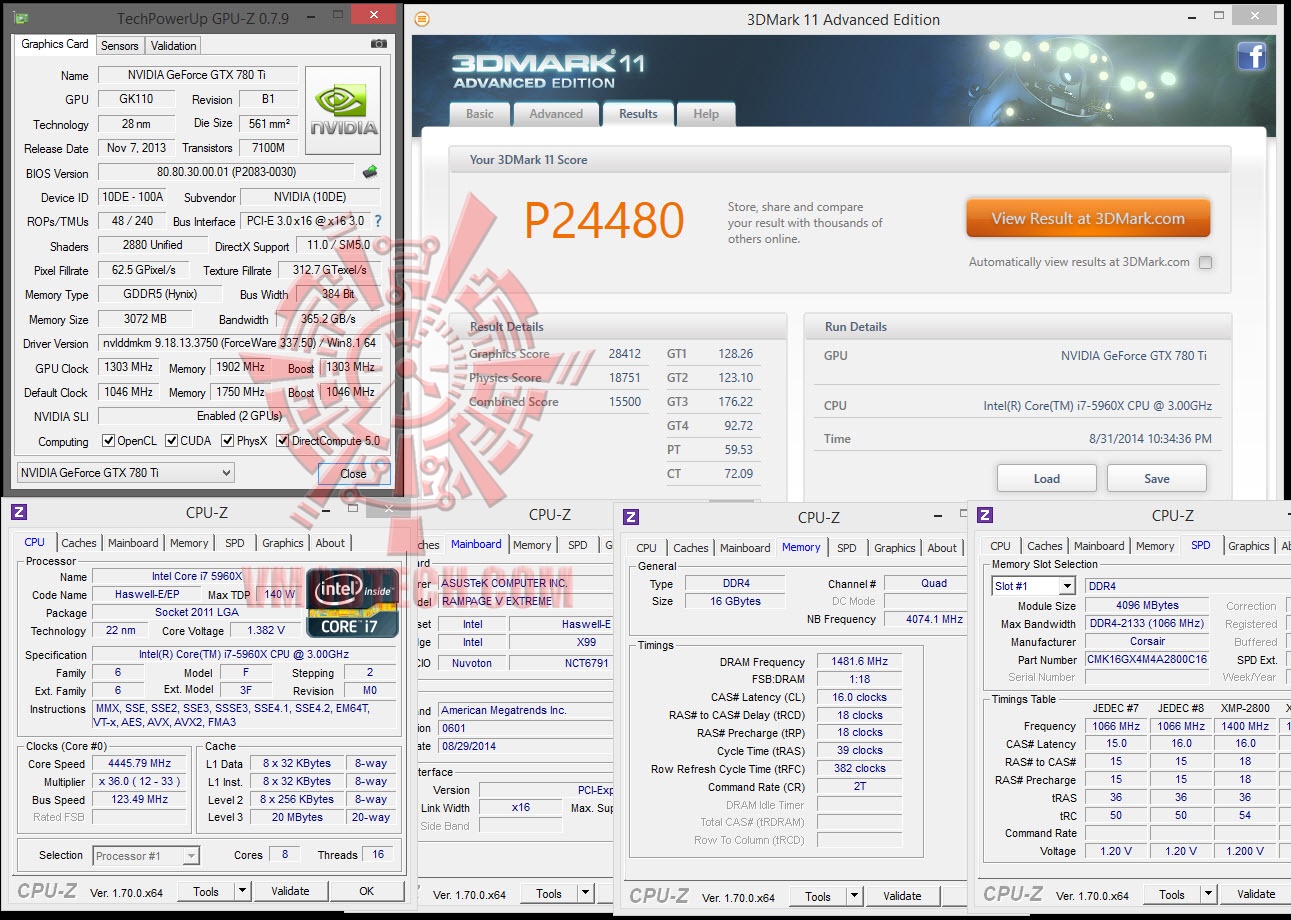Click the Load button in 3DMark

pos(1047,478)
